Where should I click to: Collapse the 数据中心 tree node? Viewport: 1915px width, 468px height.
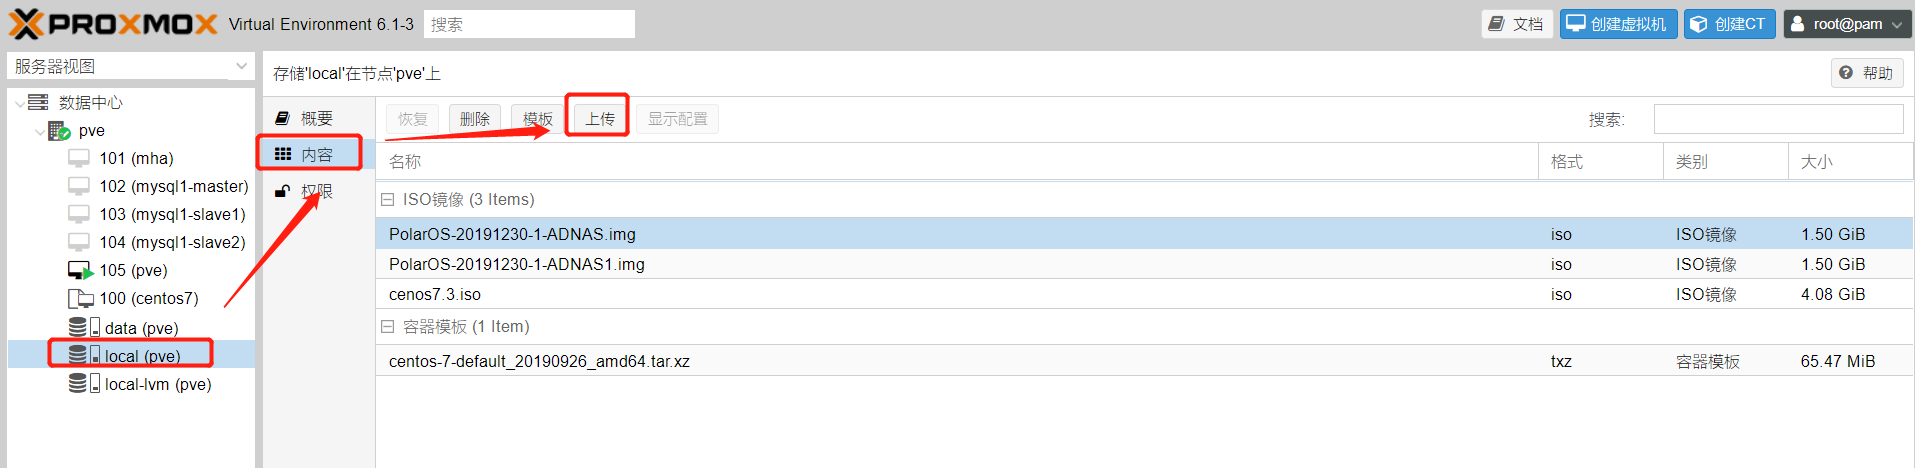pyautogui.click(x=20, y=103)
